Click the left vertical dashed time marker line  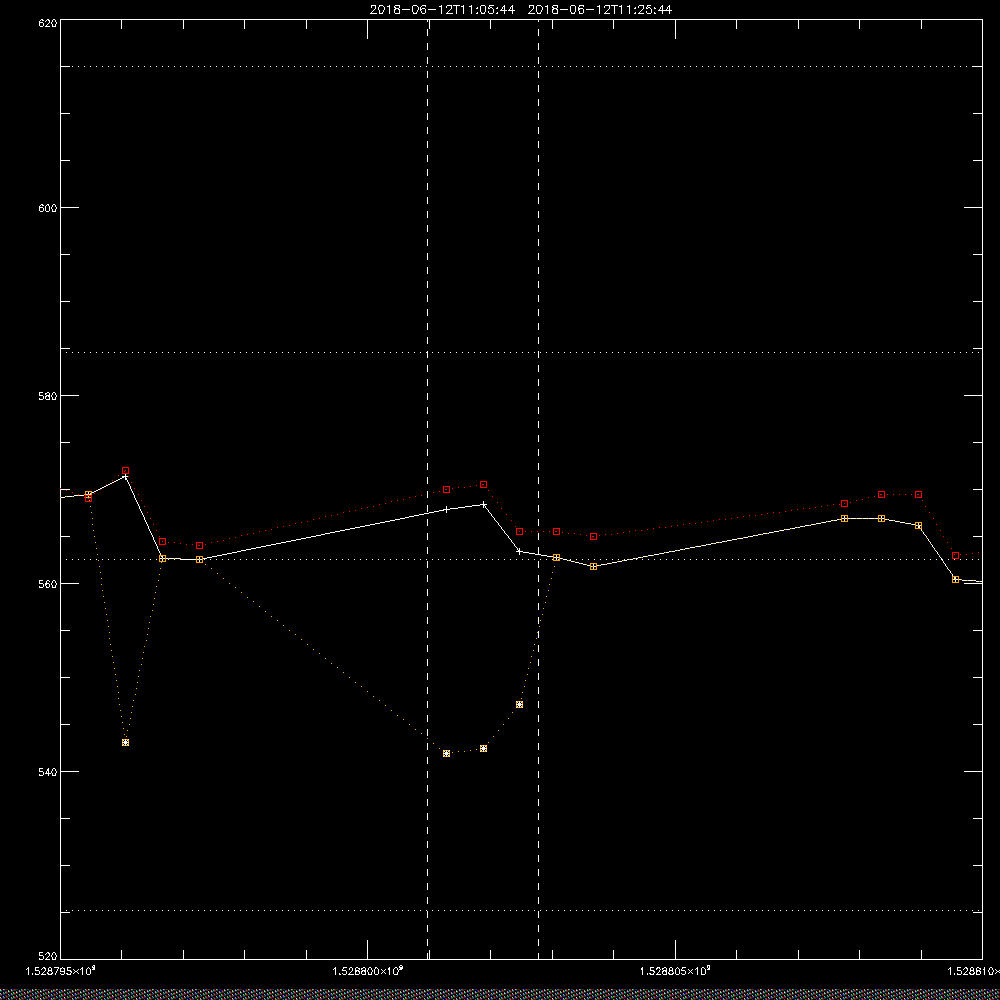(427, 489)
